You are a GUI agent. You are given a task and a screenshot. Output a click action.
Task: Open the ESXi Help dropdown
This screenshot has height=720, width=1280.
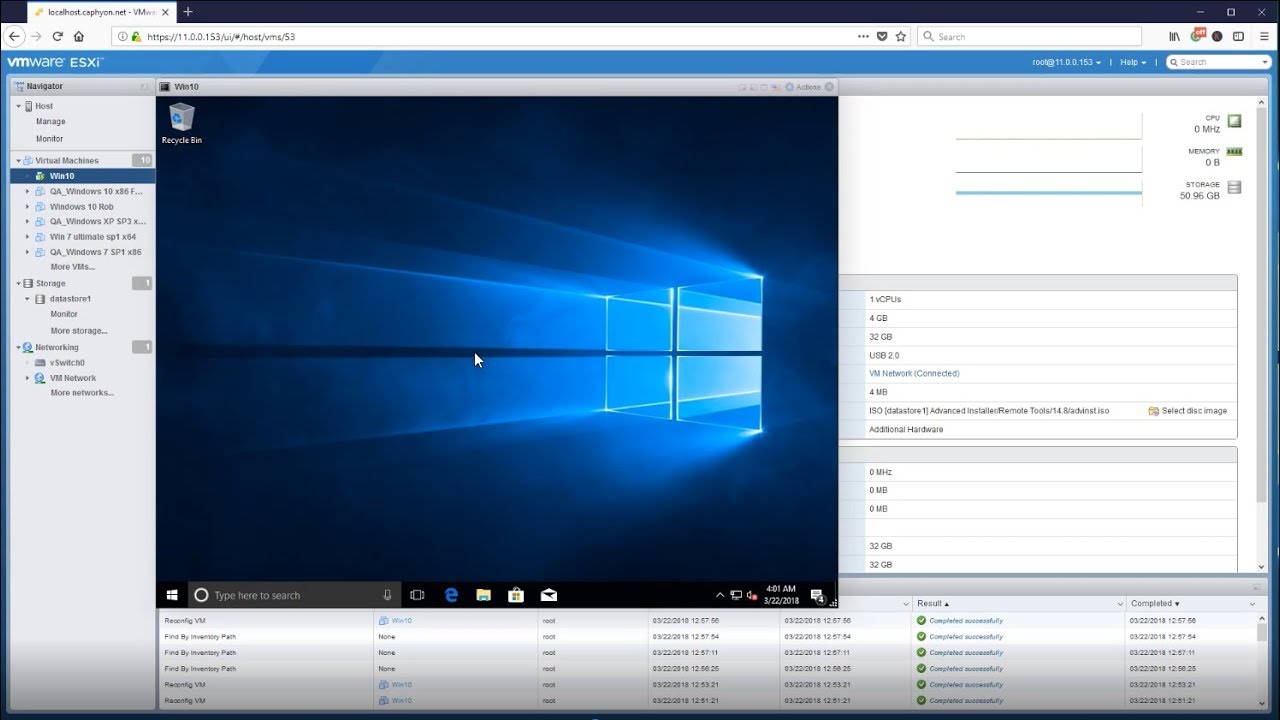(1132, 62)
